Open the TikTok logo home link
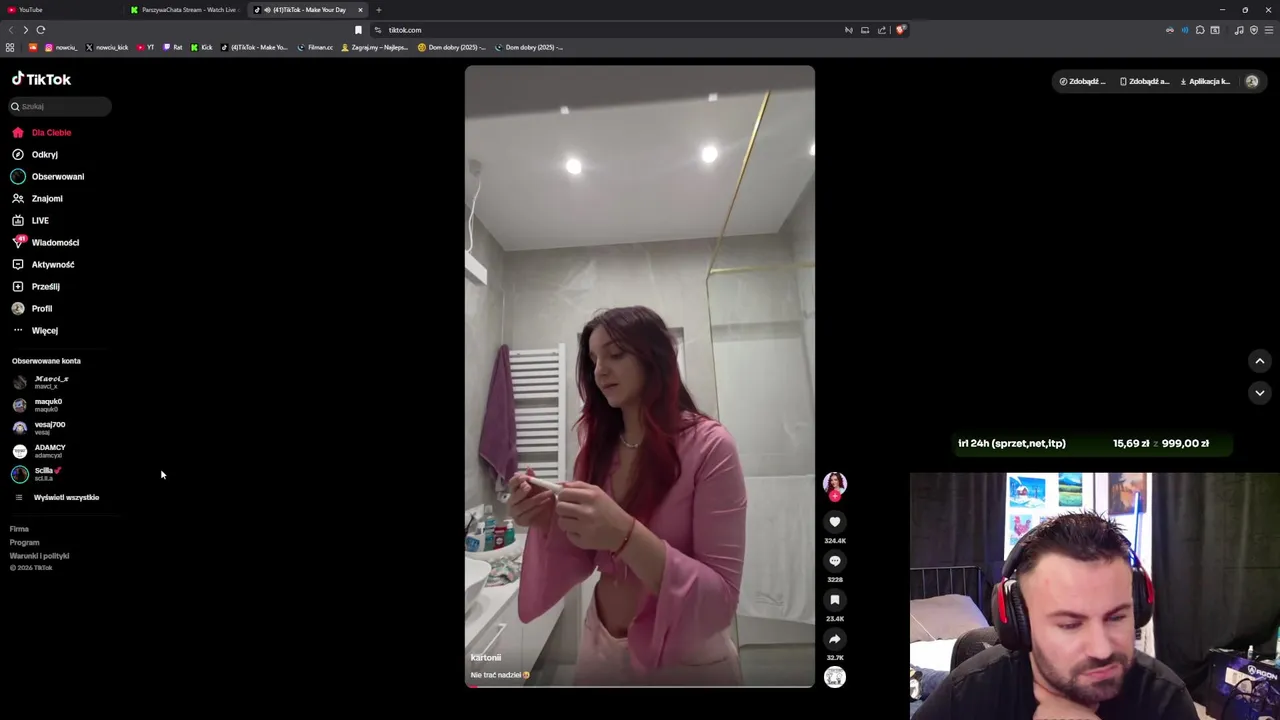 point(41,79)
